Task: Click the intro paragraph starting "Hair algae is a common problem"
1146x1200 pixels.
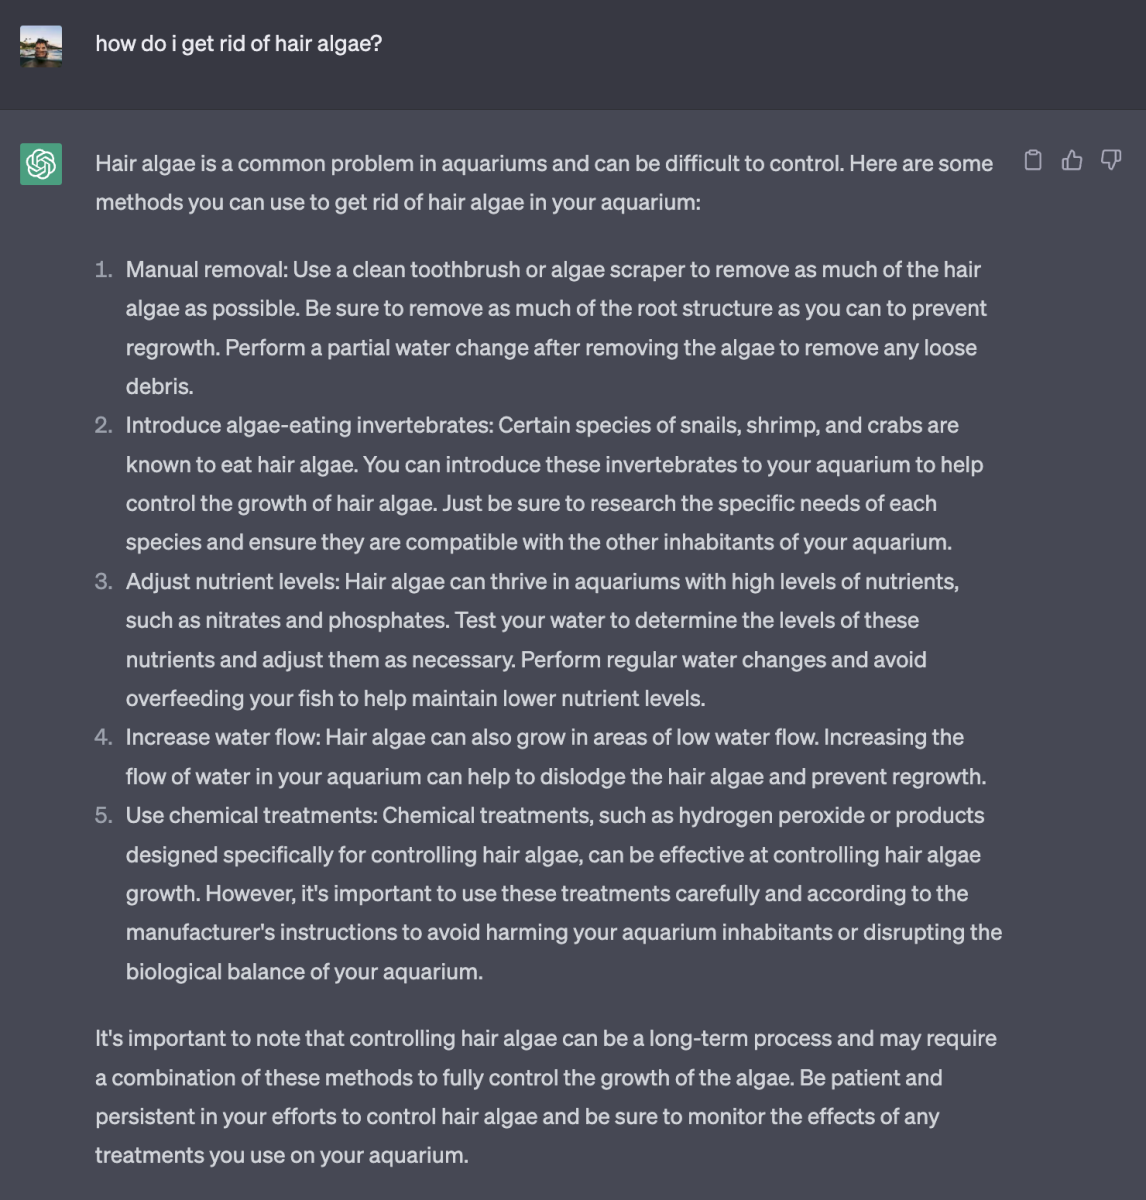Action: point(544,182)
